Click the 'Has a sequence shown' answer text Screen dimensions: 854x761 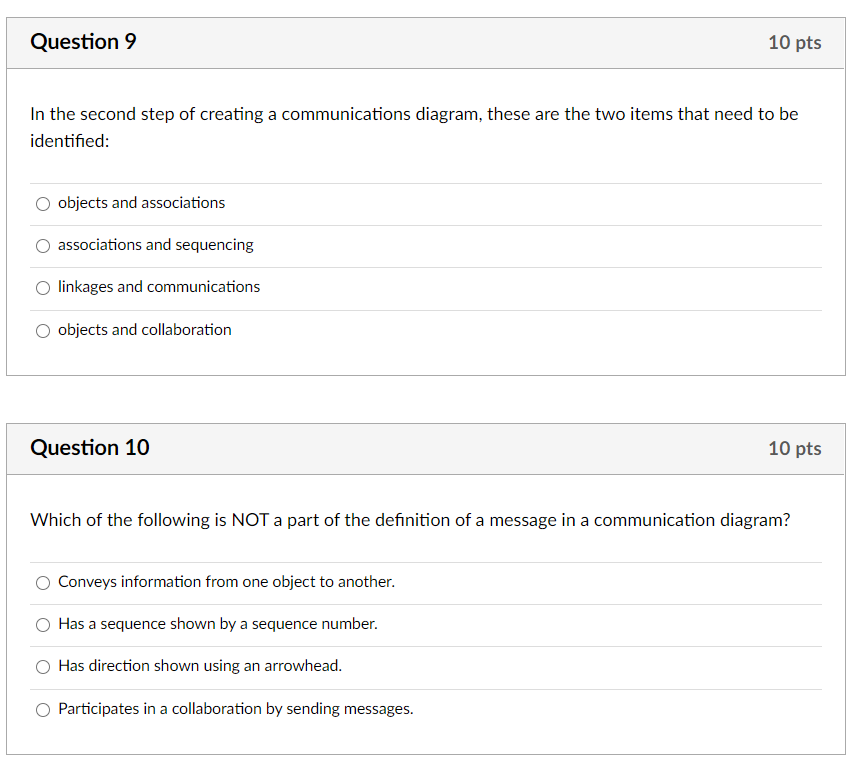(218, 624)
